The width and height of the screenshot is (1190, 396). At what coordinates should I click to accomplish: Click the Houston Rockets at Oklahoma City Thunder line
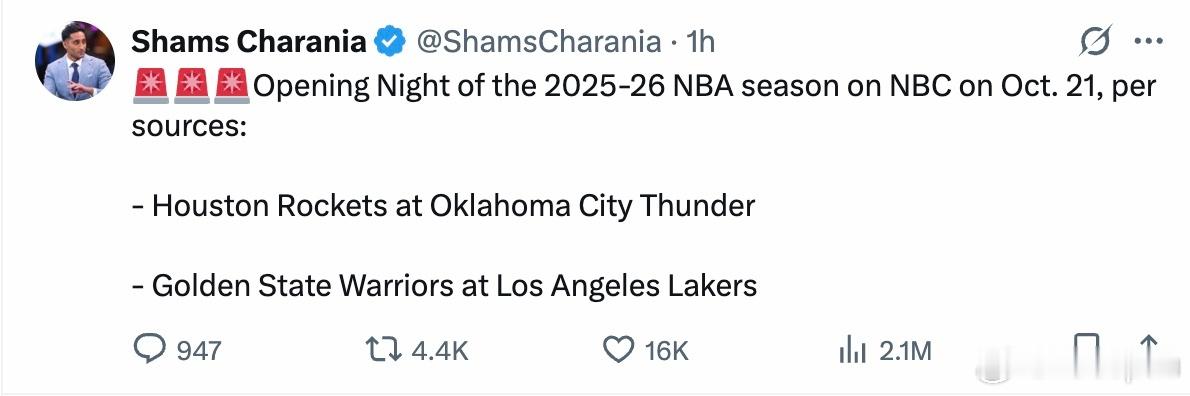(443, 206)
